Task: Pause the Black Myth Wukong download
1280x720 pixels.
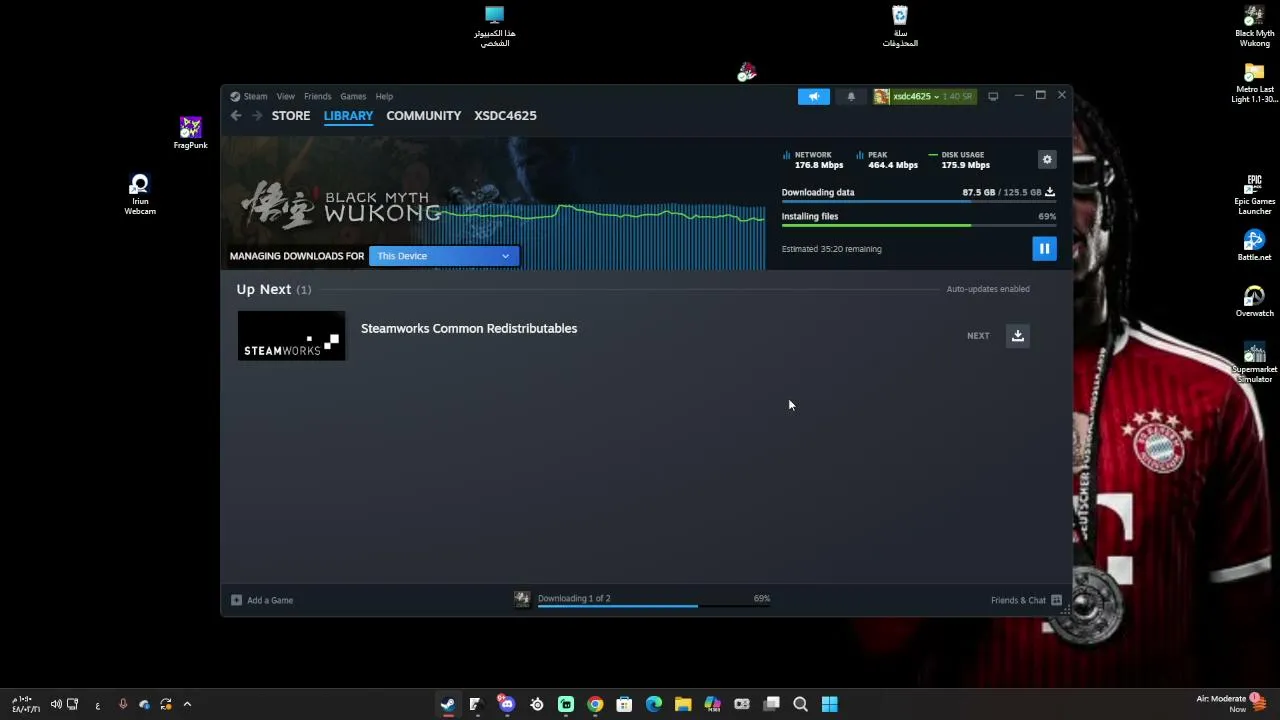Action: click(1044, 249)
